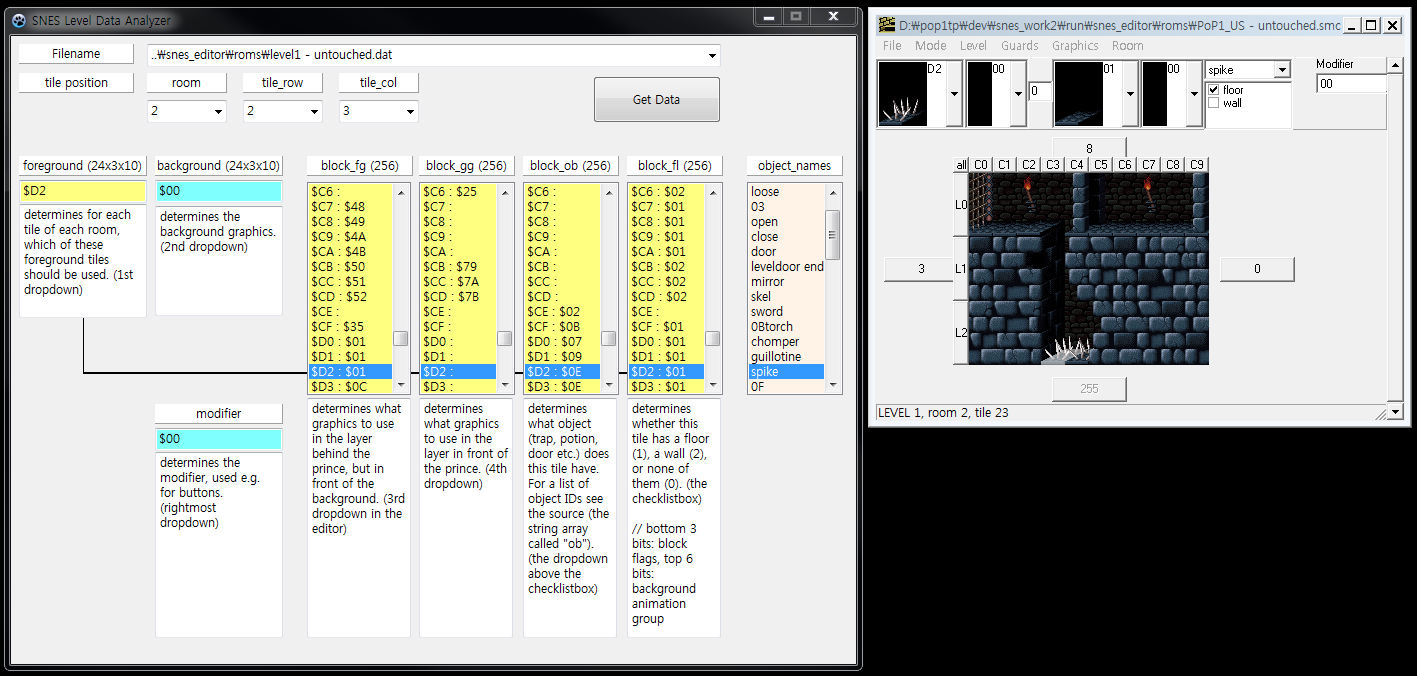Click the foreground $D2 value field
1417x676 pixels.
(x=83, y=190)
